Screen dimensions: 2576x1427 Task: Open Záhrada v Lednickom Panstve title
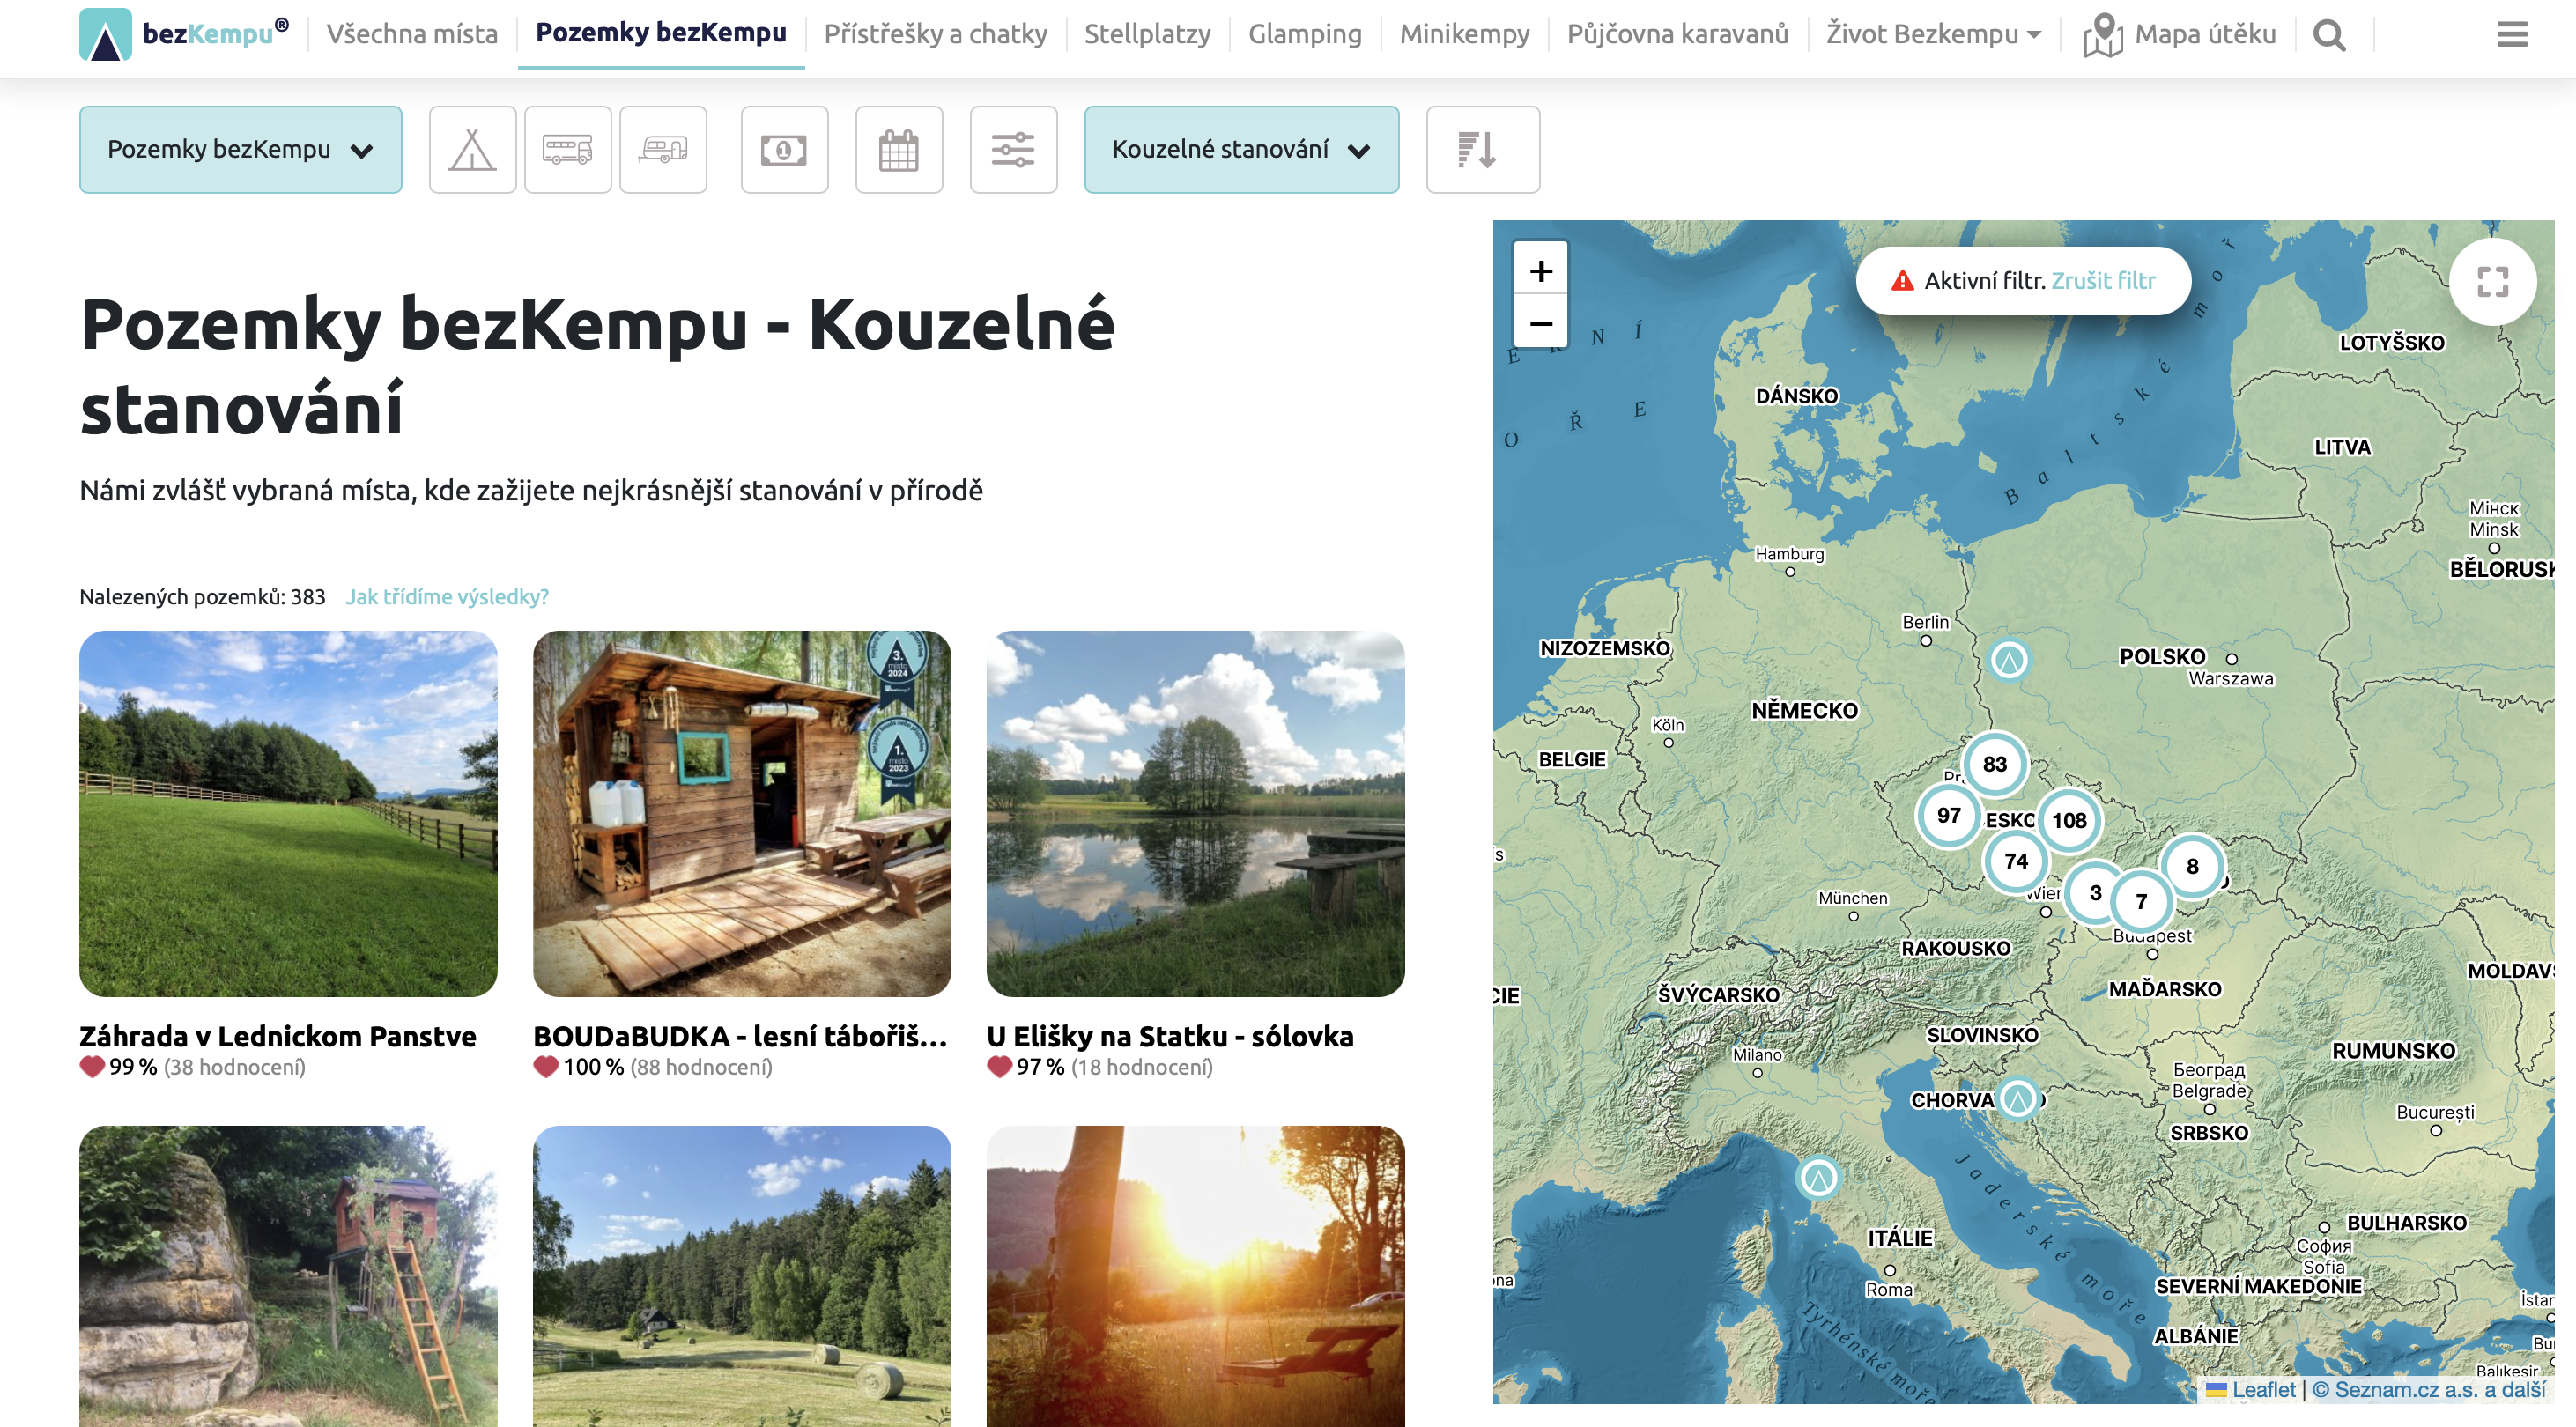point(278,1036)
